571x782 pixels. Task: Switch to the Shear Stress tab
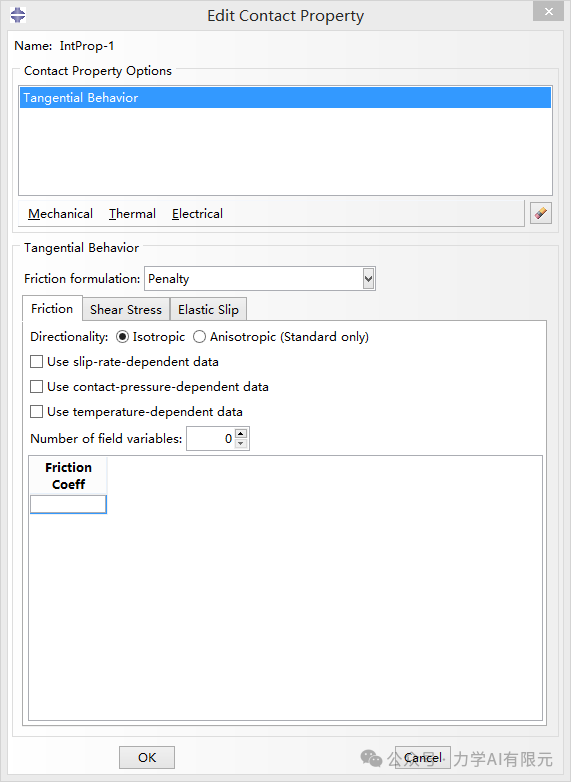point(126,309)
